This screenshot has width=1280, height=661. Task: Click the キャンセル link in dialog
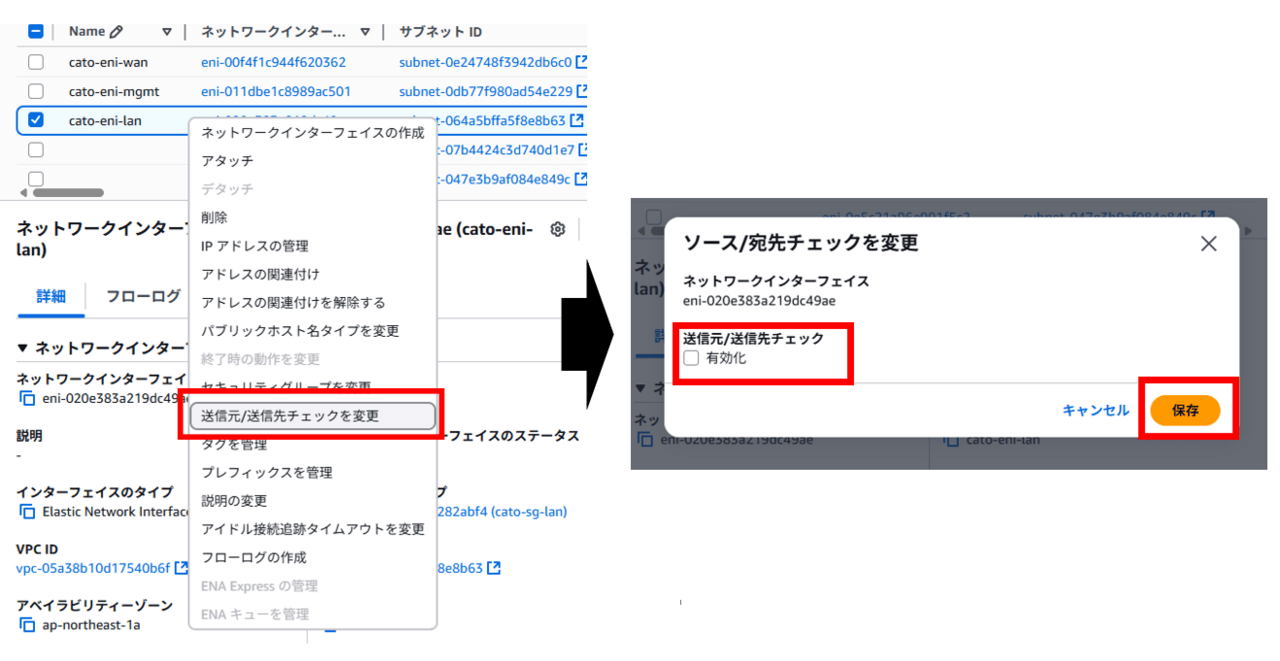(1095, 410)
